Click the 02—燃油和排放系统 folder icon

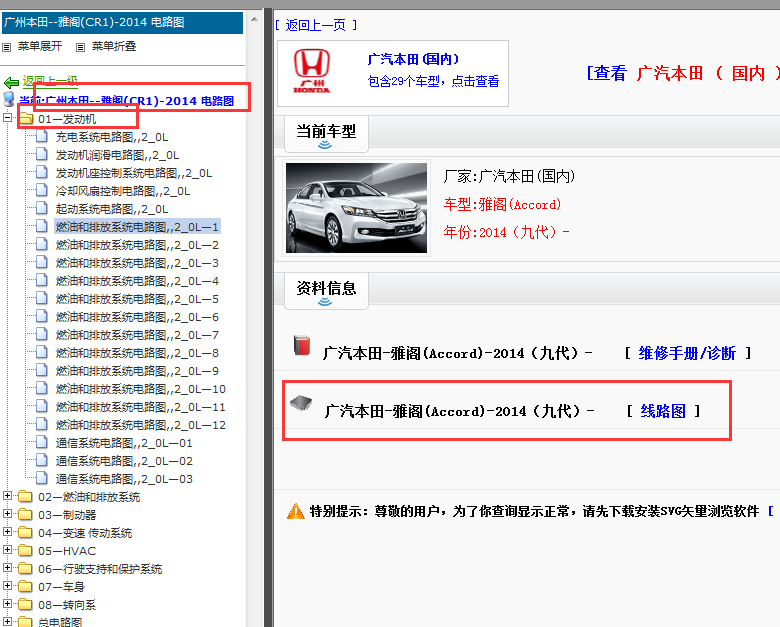[x=25, y=497]
